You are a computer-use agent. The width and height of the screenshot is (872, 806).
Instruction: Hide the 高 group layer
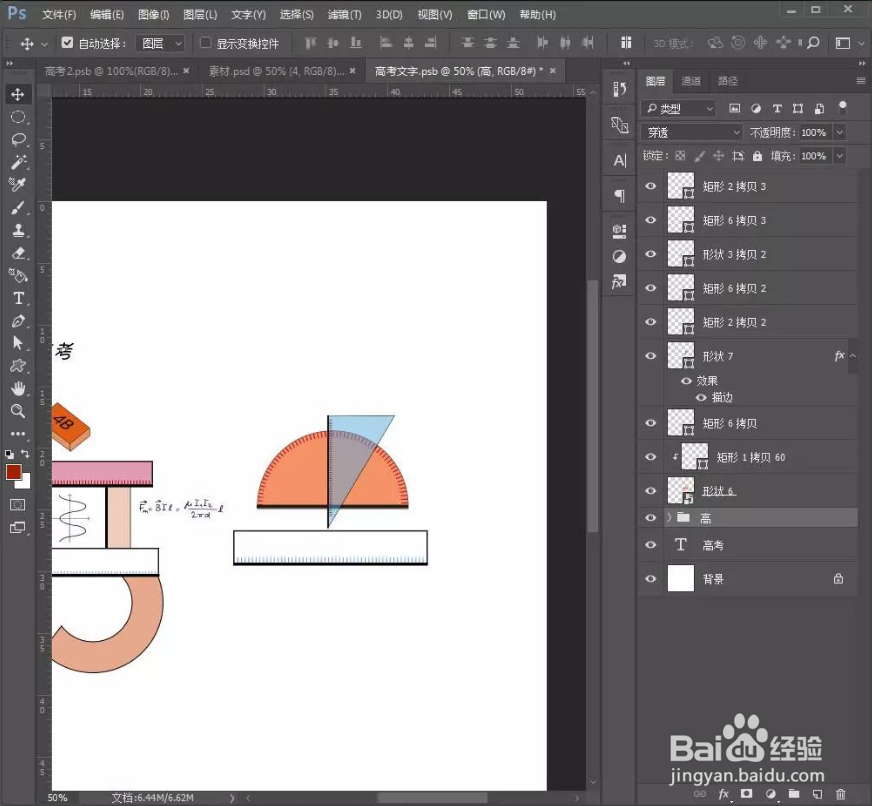pos(651,518)
